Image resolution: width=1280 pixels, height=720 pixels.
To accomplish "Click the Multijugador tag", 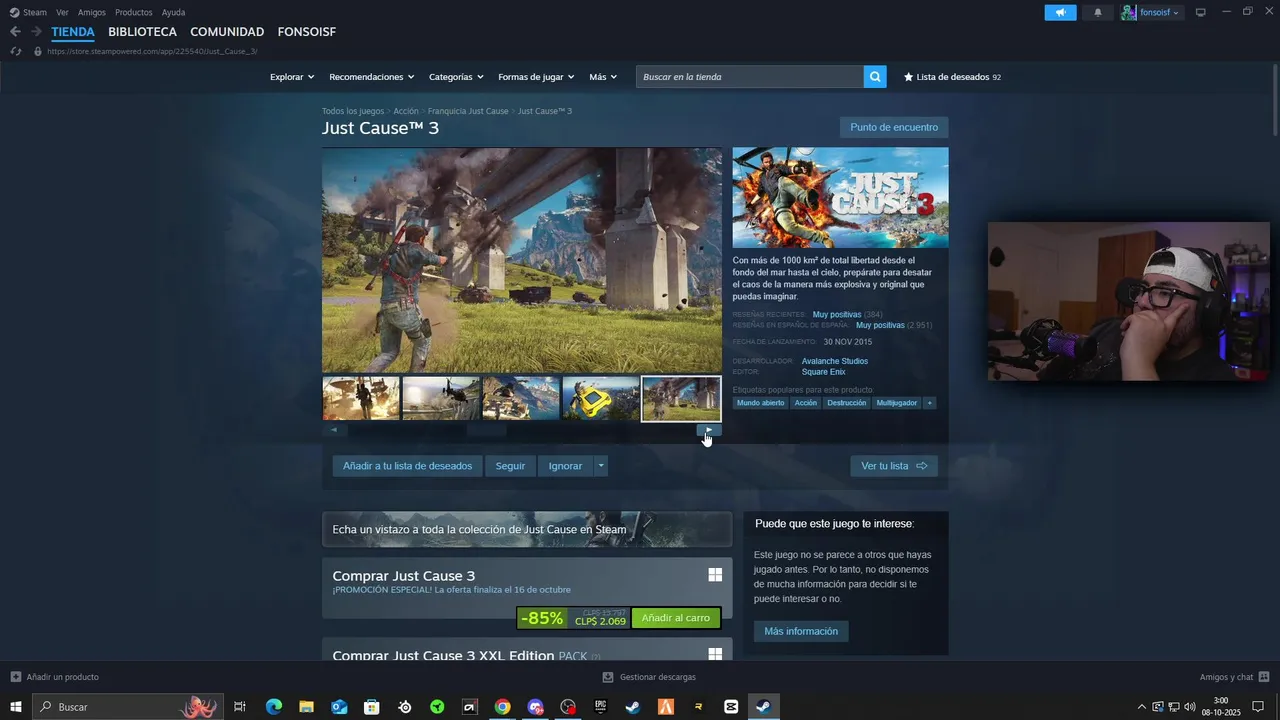I will [x=897, y=403].
